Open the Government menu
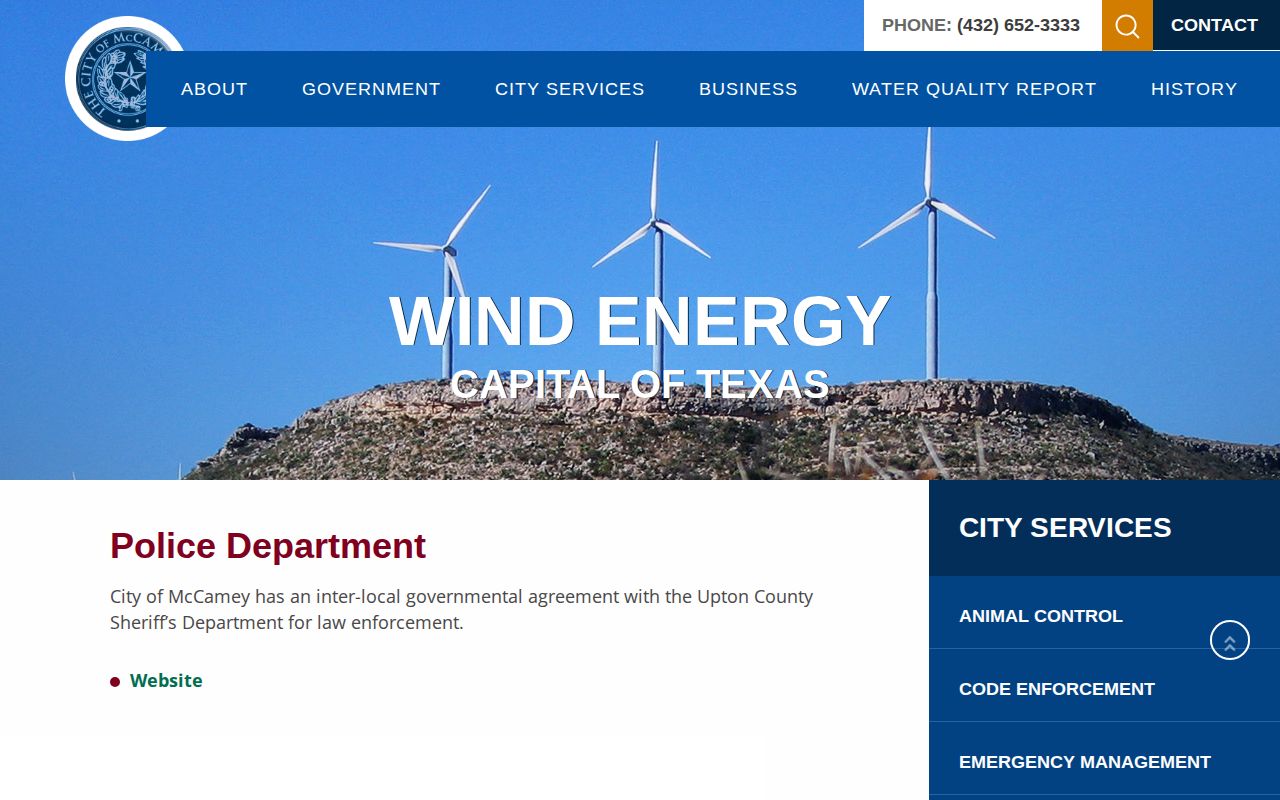This screenshot has height=800, width=1280. point(371,89)
